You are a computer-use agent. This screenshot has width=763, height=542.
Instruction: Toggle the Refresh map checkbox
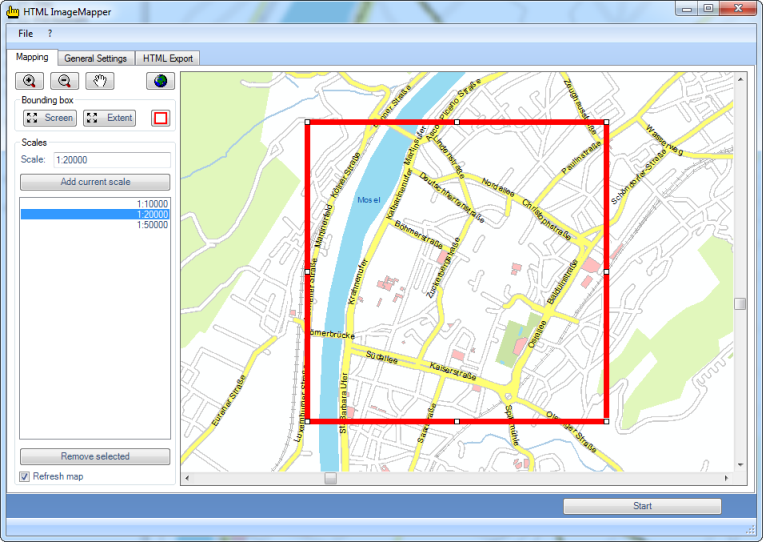pos(25,476)
